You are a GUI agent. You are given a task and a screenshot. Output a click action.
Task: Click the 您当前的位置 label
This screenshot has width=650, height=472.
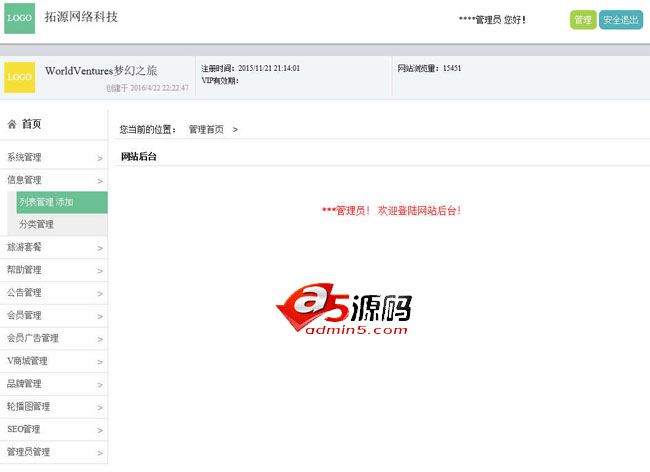pyautogui.click(x=148, y=130)
